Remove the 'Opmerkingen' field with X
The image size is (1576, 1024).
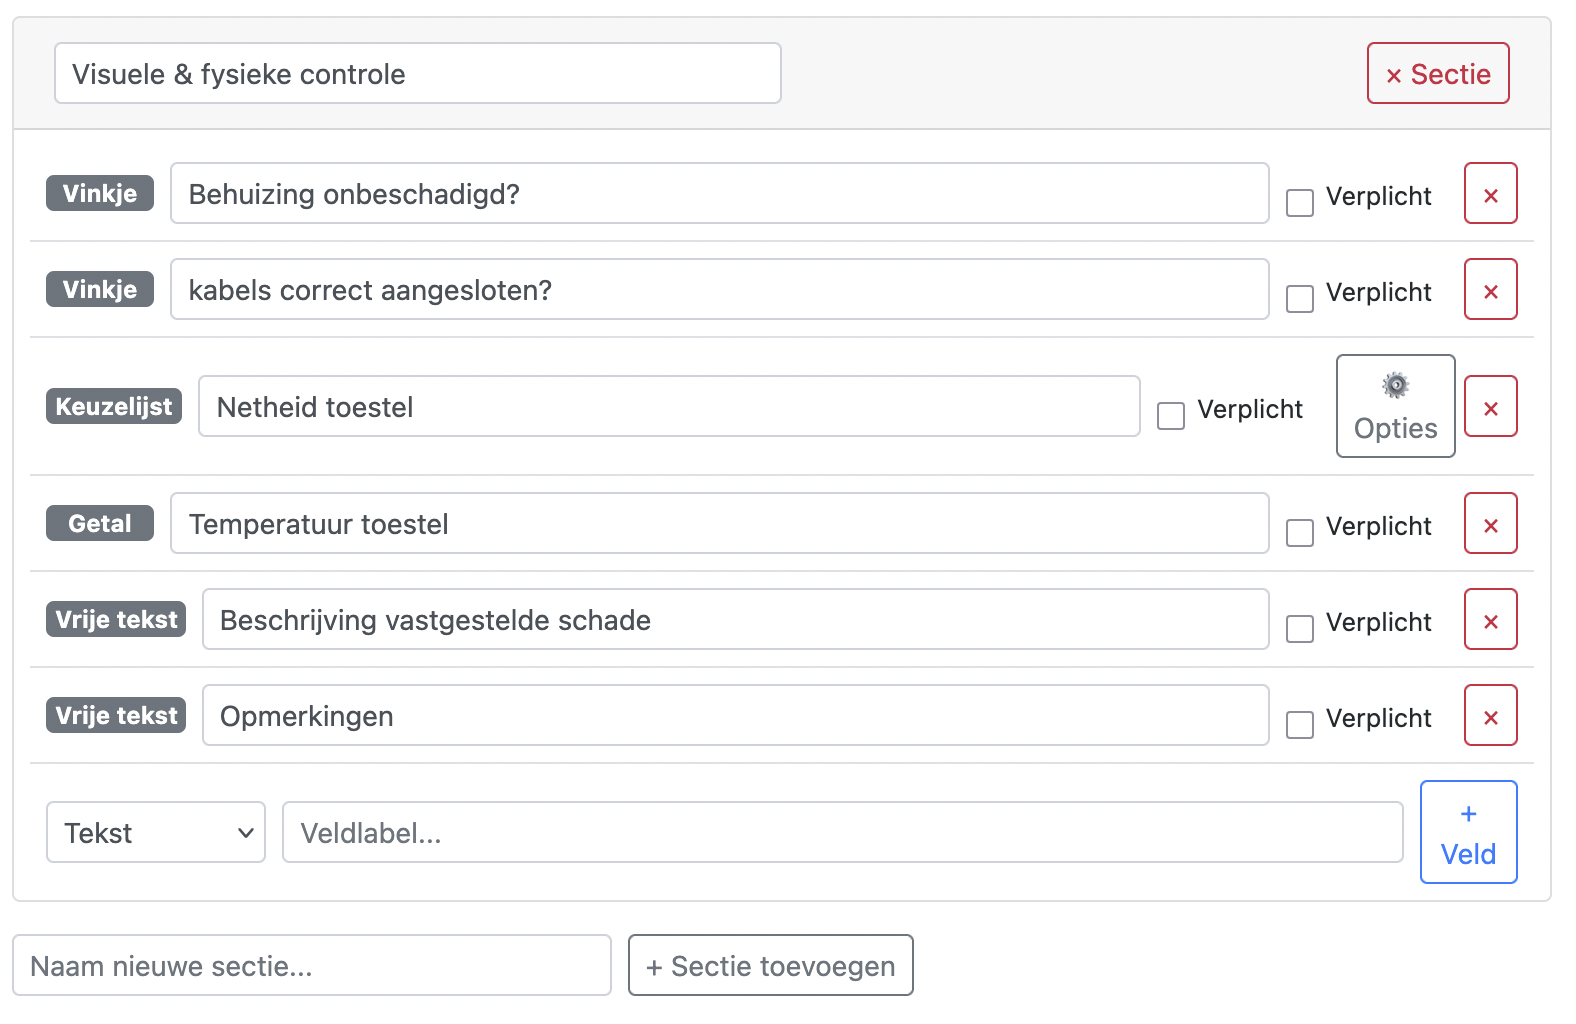[1490, 715]
